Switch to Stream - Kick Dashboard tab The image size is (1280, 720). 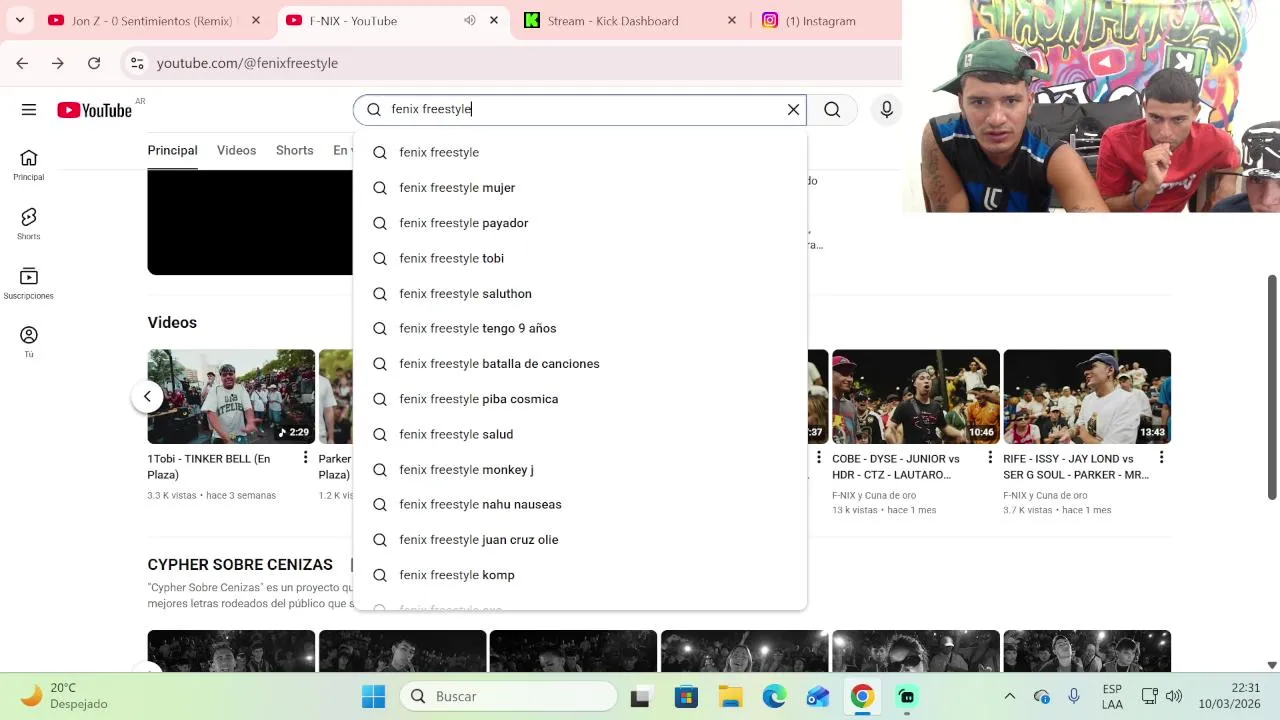click(x=612, y=20)
